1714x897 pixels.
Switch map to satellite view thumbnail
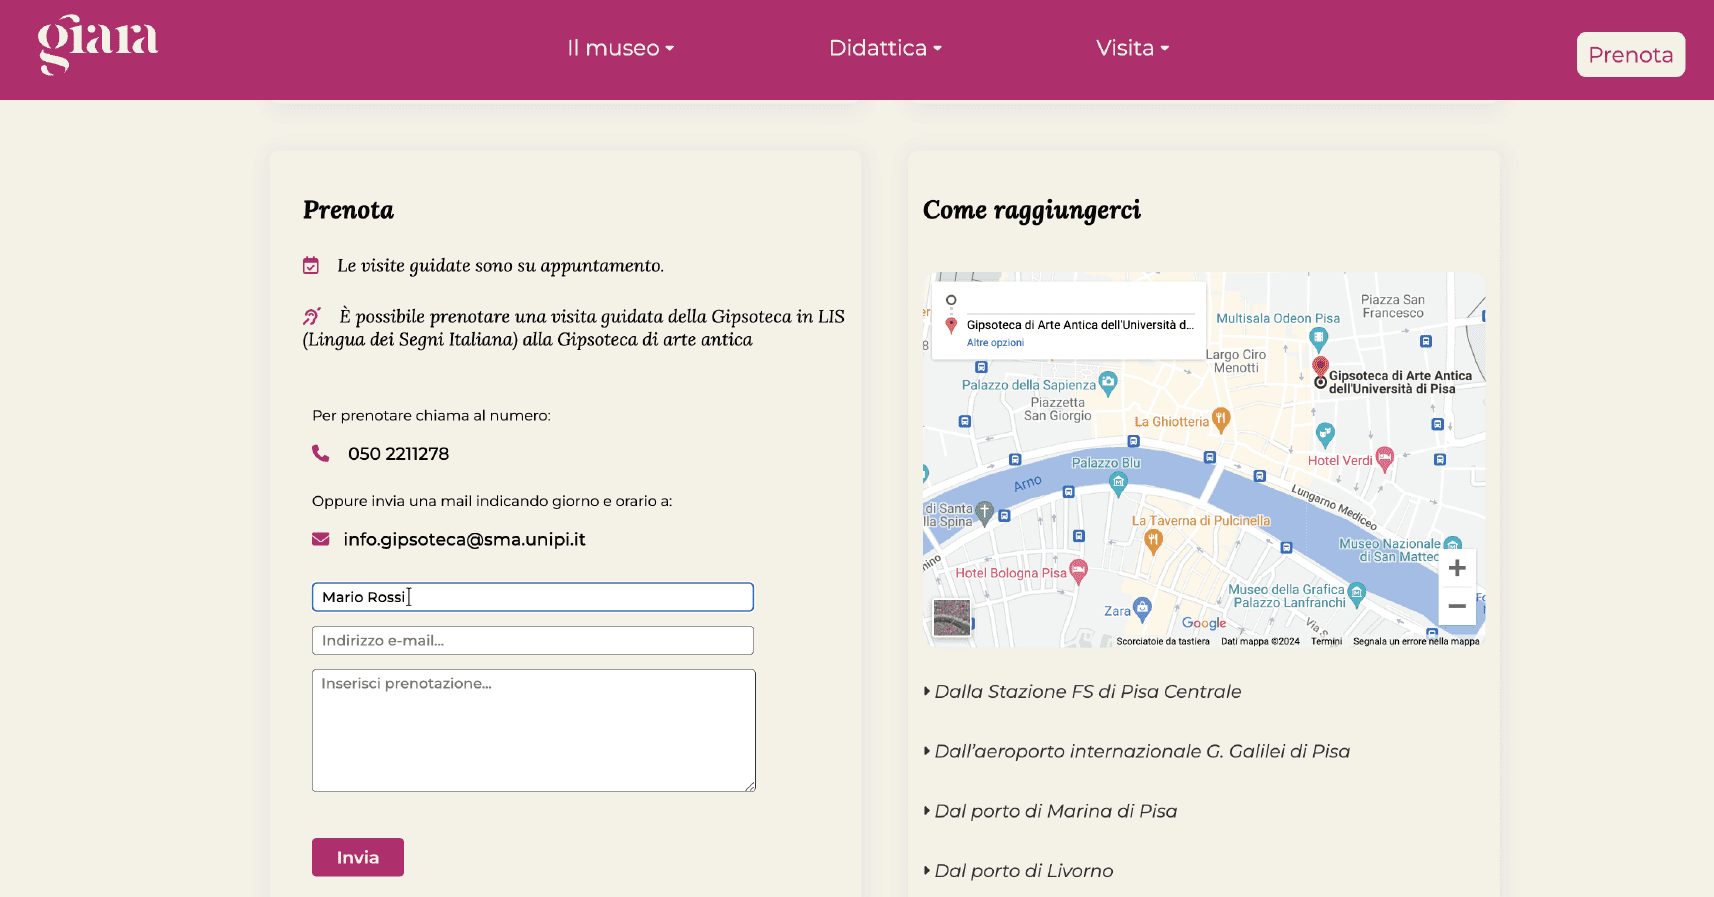(x=951, y=618)
